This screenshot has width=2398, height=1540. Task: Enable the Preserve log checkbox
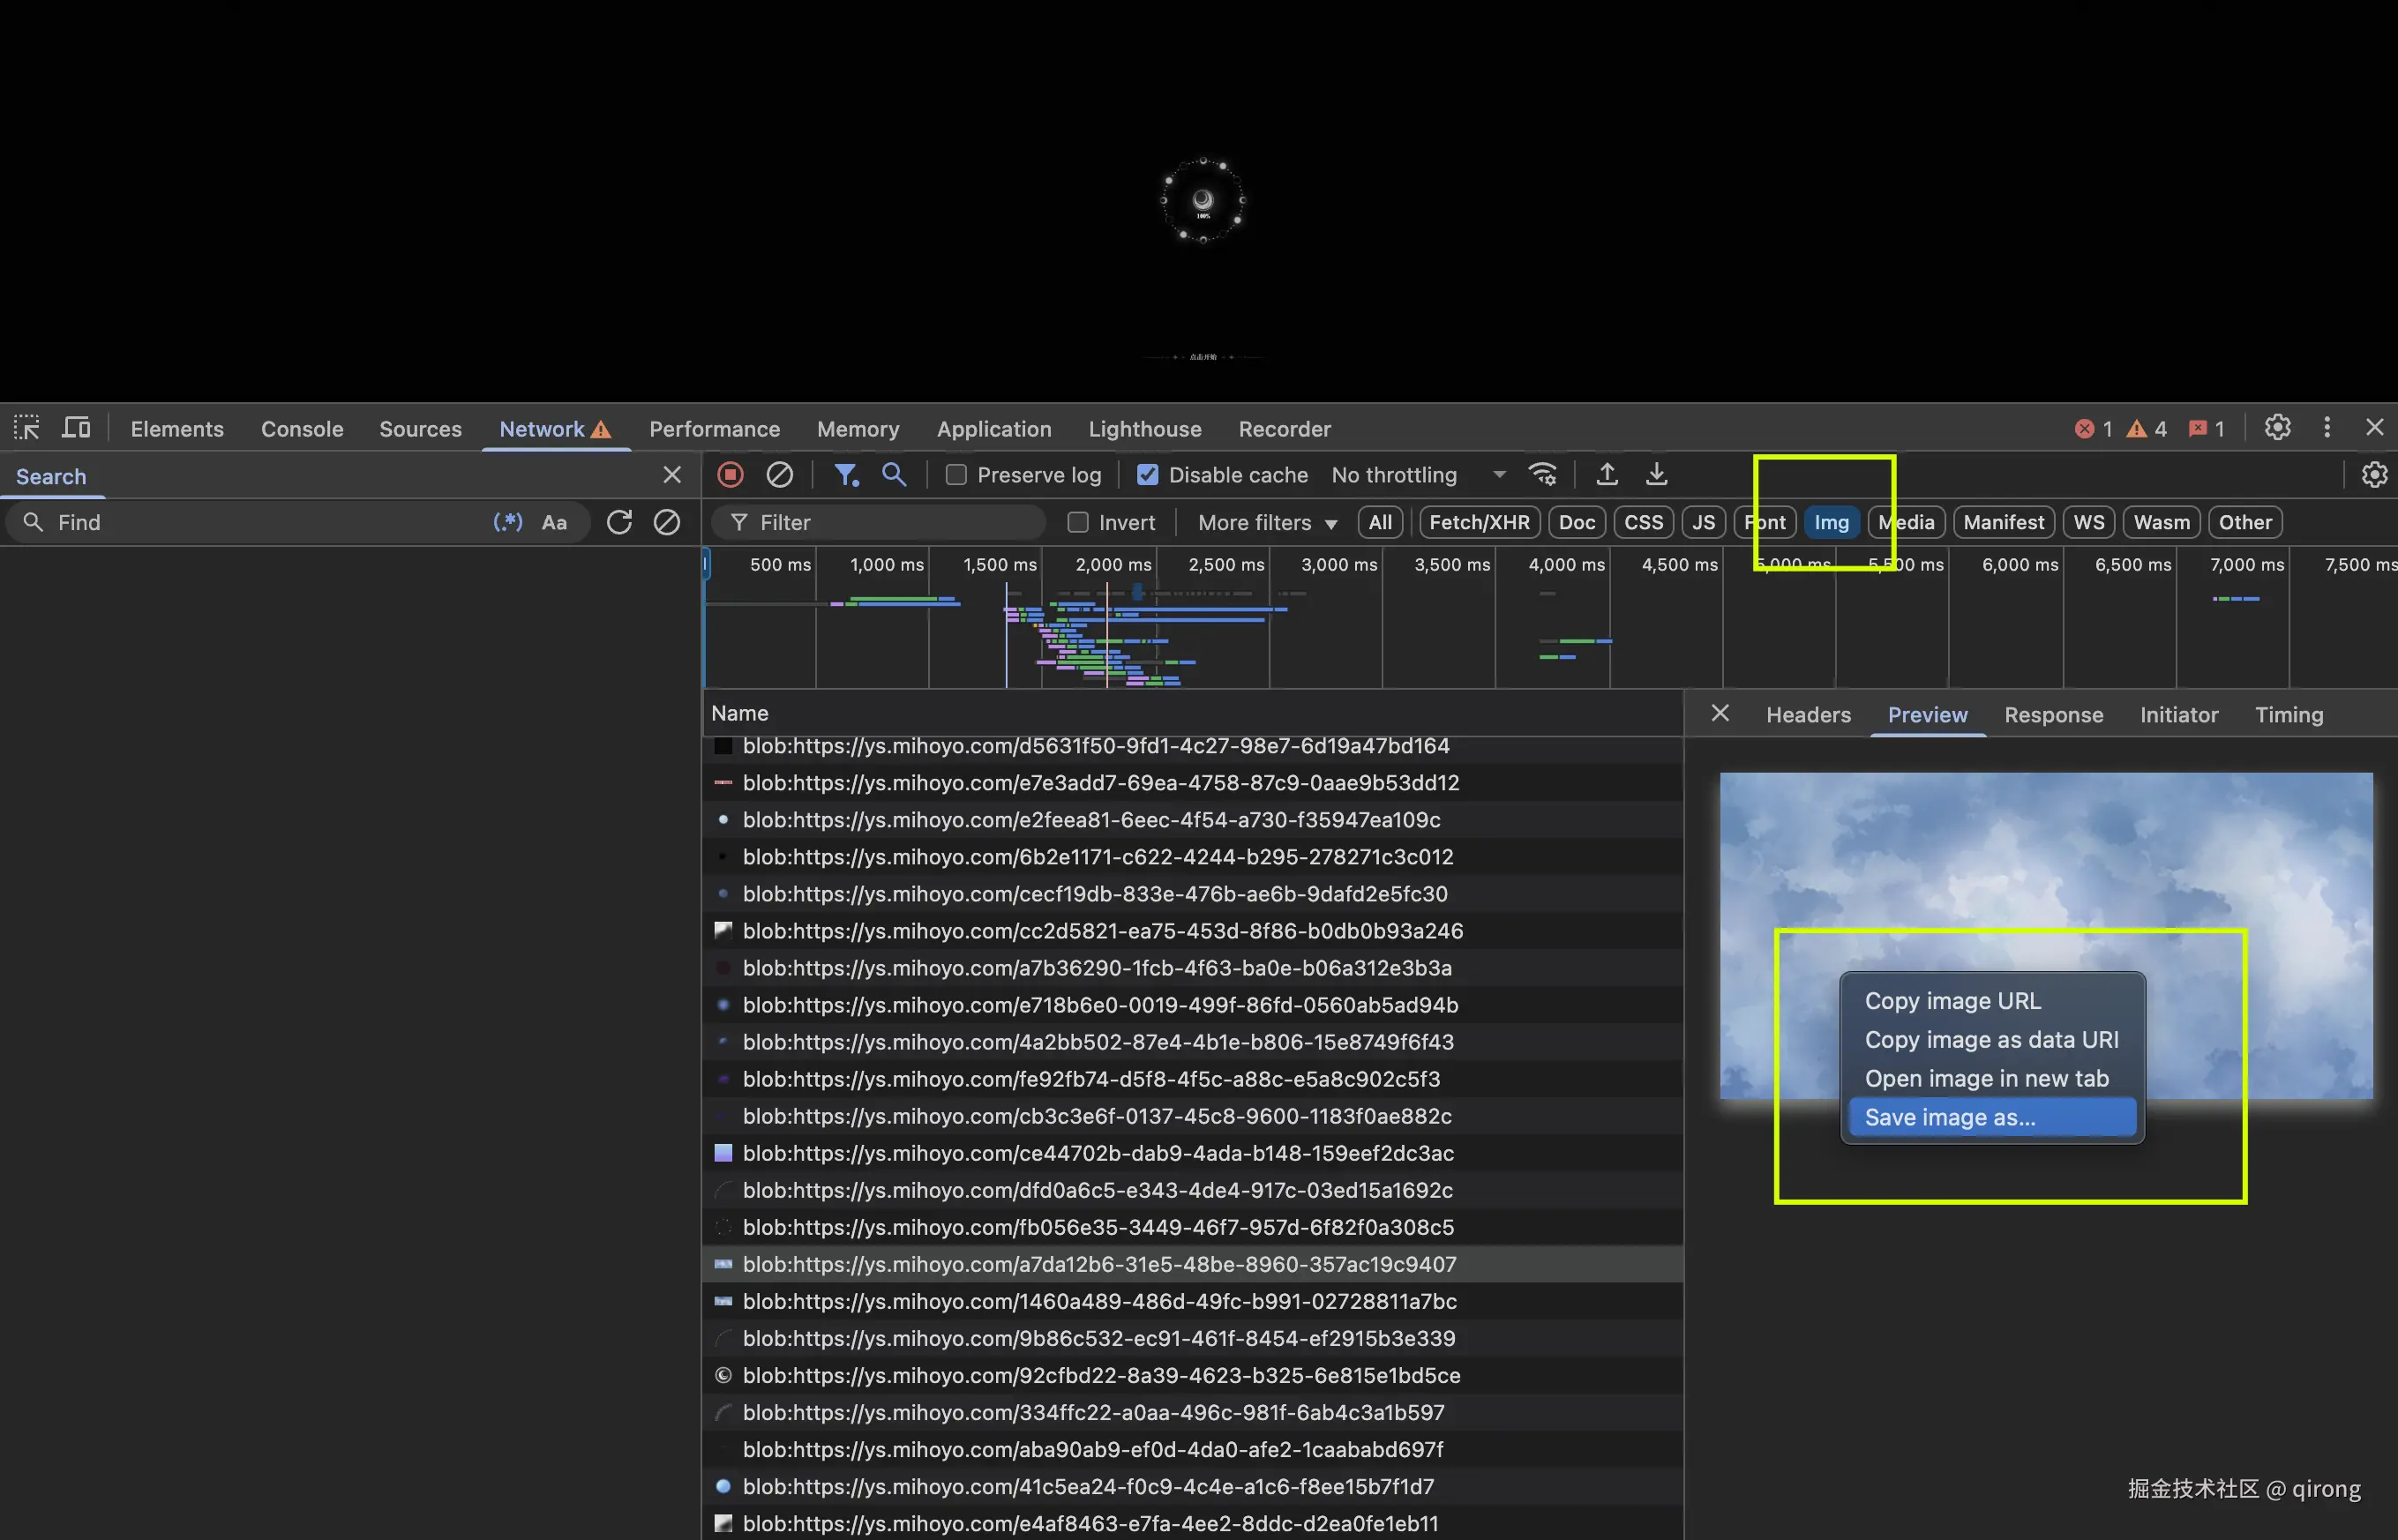coord(956,475)
